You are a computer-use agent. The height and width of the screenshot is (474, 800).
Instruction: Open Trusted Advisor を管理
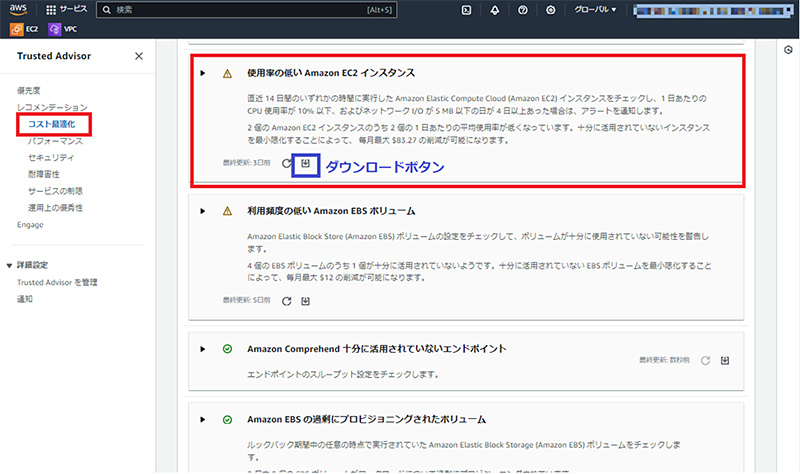(x=57, y=282)
